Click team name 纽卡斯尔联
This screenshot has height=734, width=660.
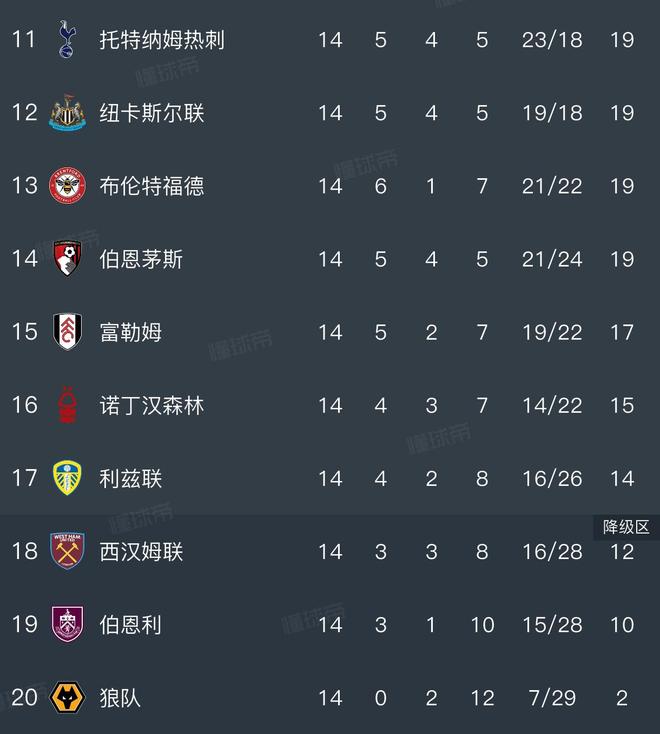[x=152, y=112]
